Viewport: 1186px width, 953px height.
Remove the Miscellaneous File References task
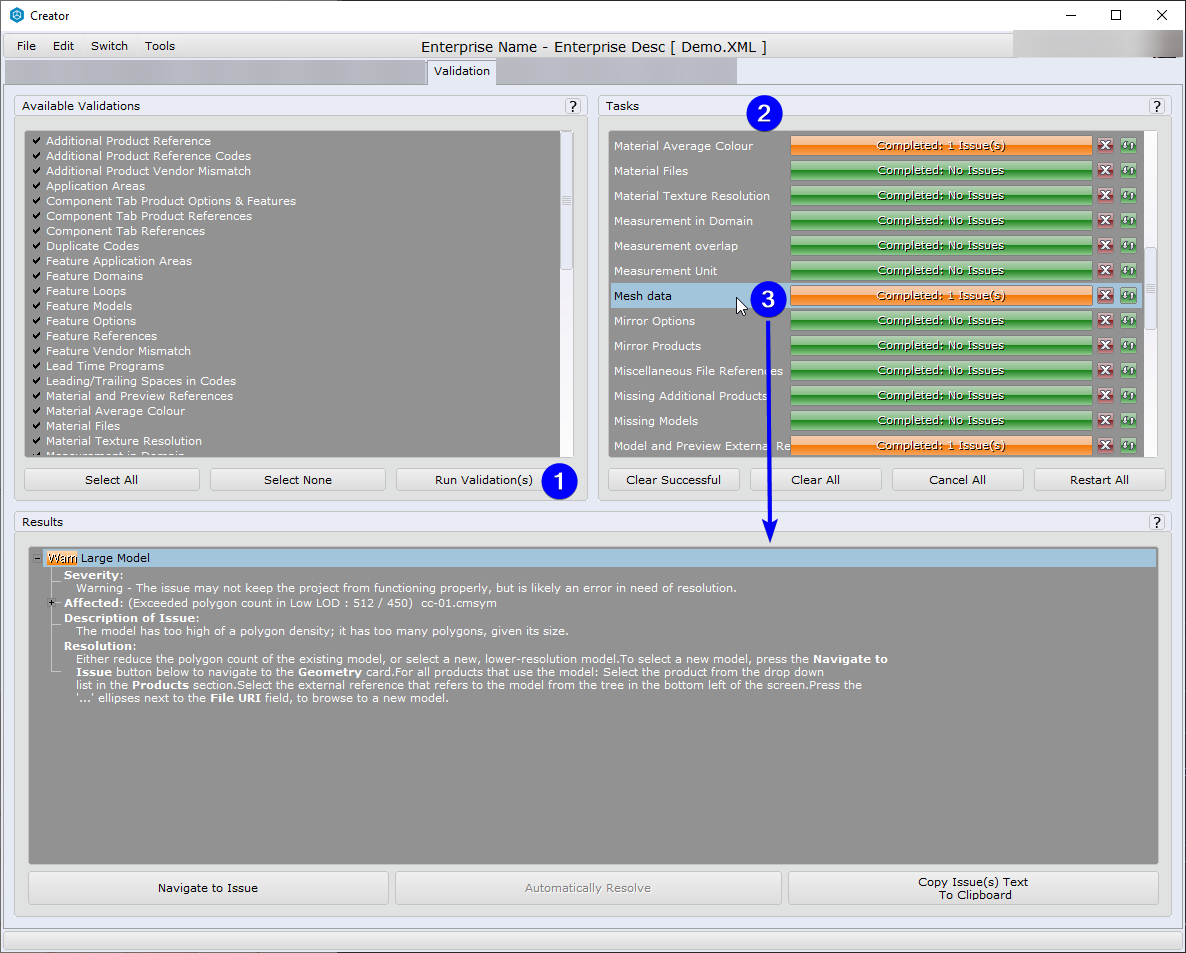(x=1105, y=370)
